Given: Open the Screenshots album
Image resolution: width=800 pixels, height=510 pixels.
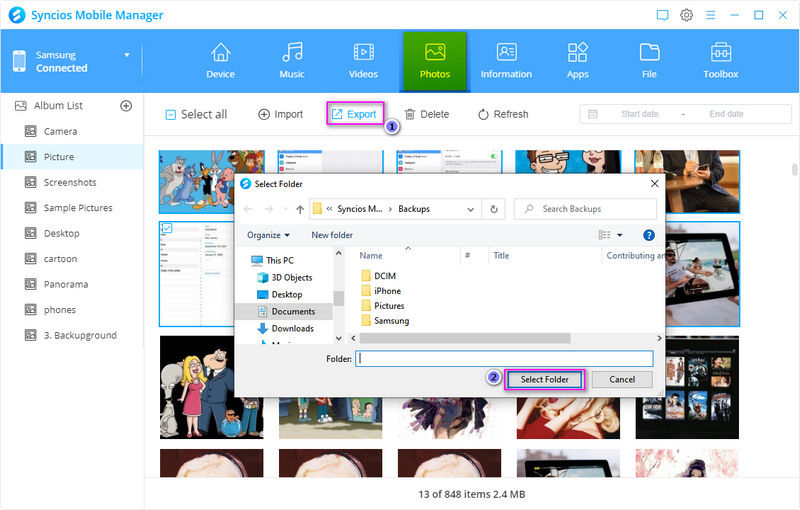Looking at the screenshot, I should point(71,182).
